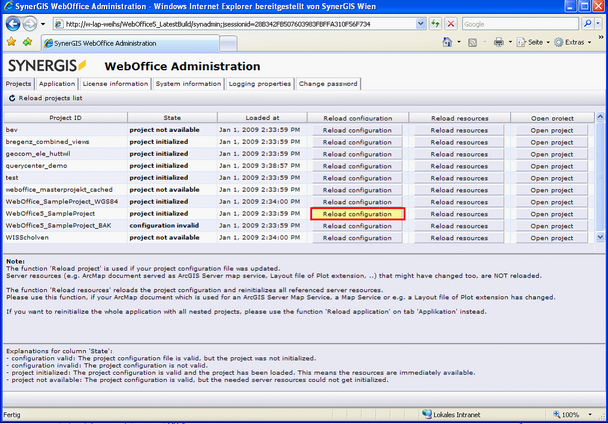Open project weboffice_masterprojekt_cached
This screenshot has width=608, height=424.
(x=552, y=190)
